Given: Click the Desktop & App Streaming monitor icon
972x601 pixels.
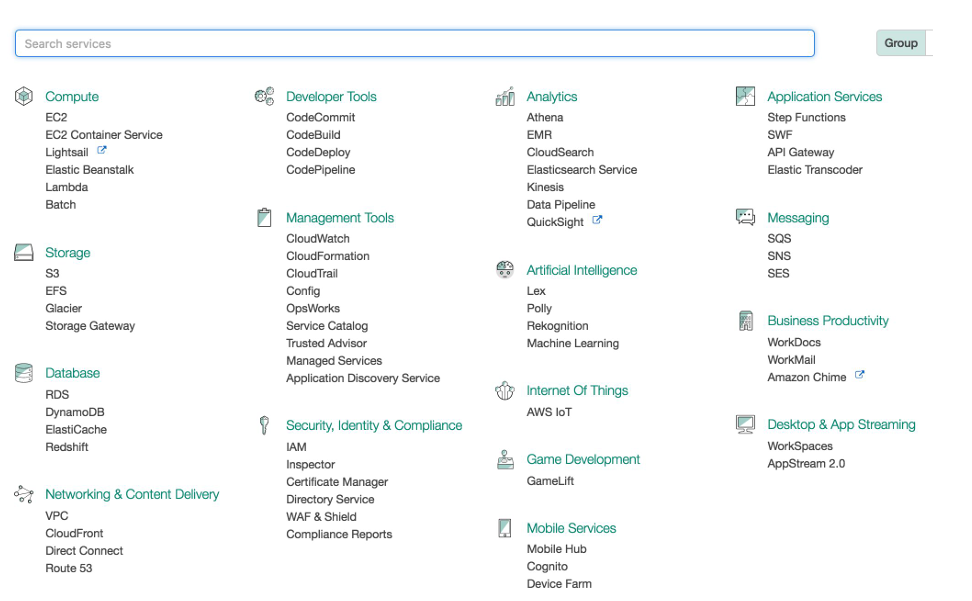Looking at the screenshot, I should point(745,424).
